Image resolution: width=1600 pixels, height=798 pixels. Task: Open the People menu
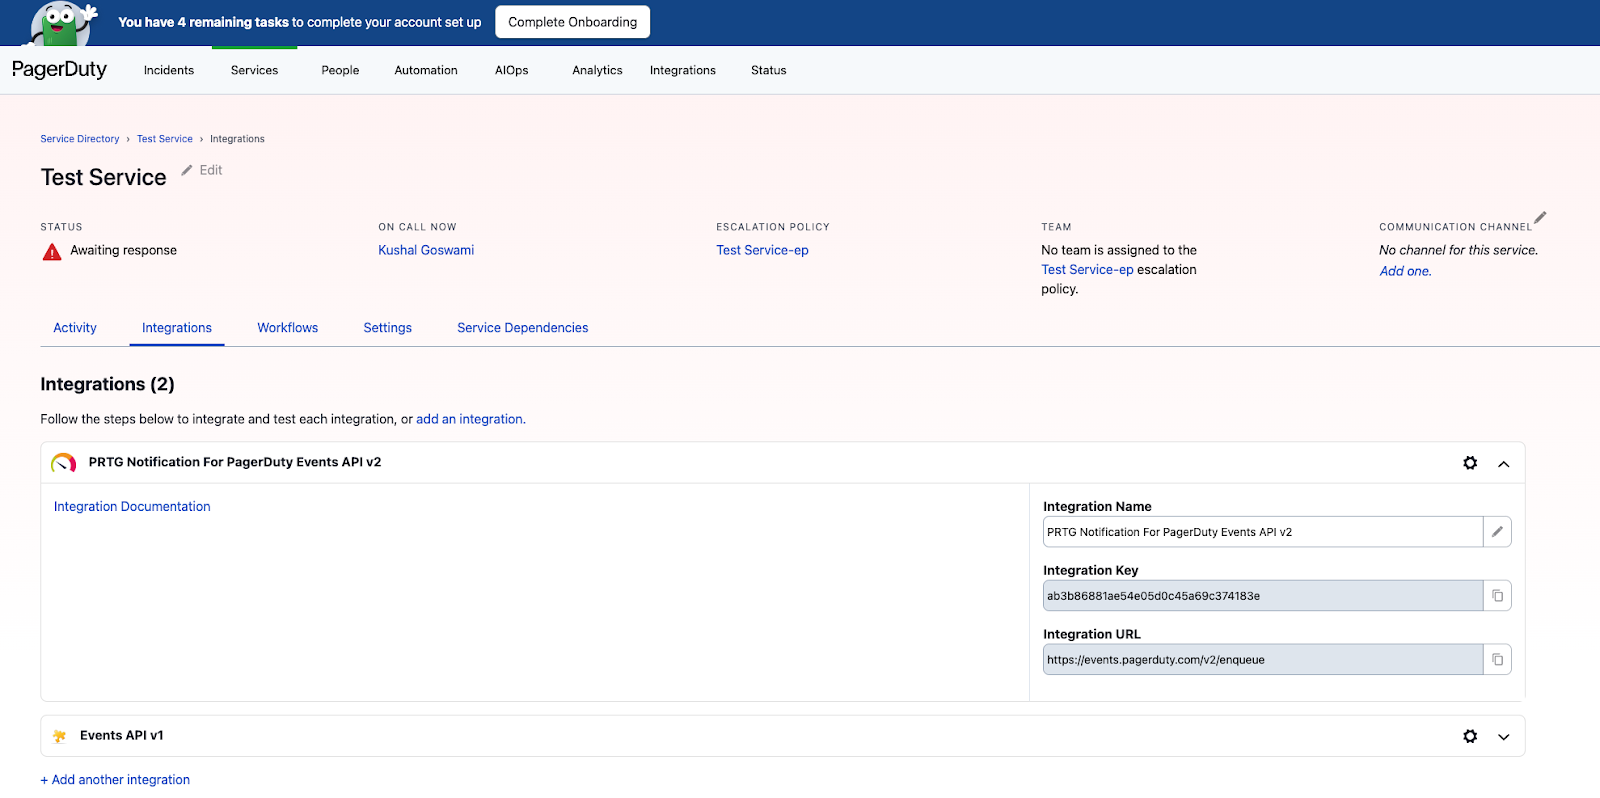point(340,70)
